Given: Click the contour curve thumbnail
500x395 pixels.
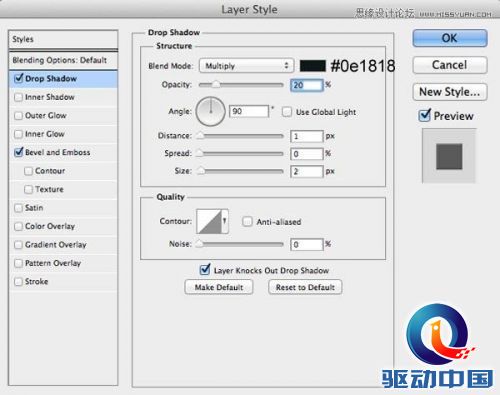Looking at the screenshot, I should (209, 221).
